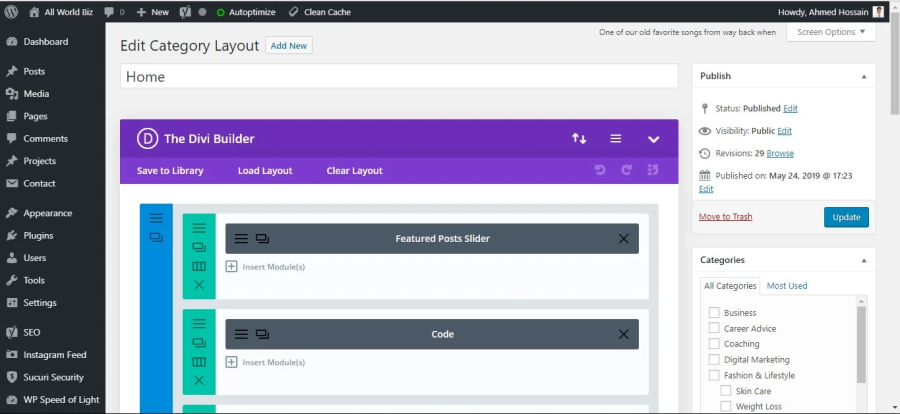Image resolution: width=900 pixels, height=414 pixels.
Task: Open Autoptimize in admin bar
Action: click(x=246, y=11)
